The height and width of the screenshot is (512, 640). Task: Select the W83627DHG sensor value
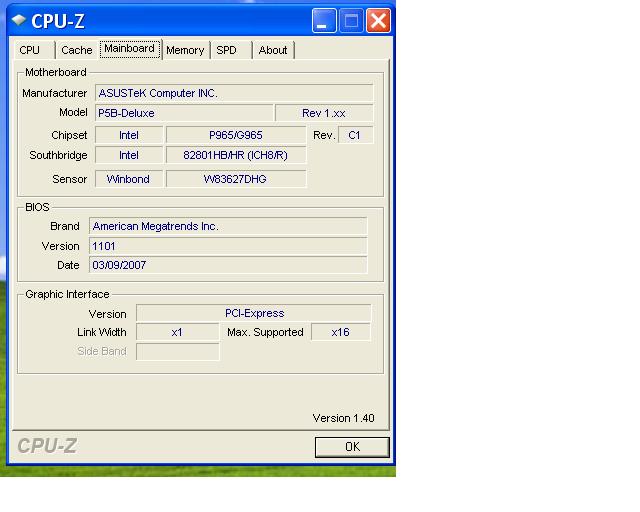236,179
